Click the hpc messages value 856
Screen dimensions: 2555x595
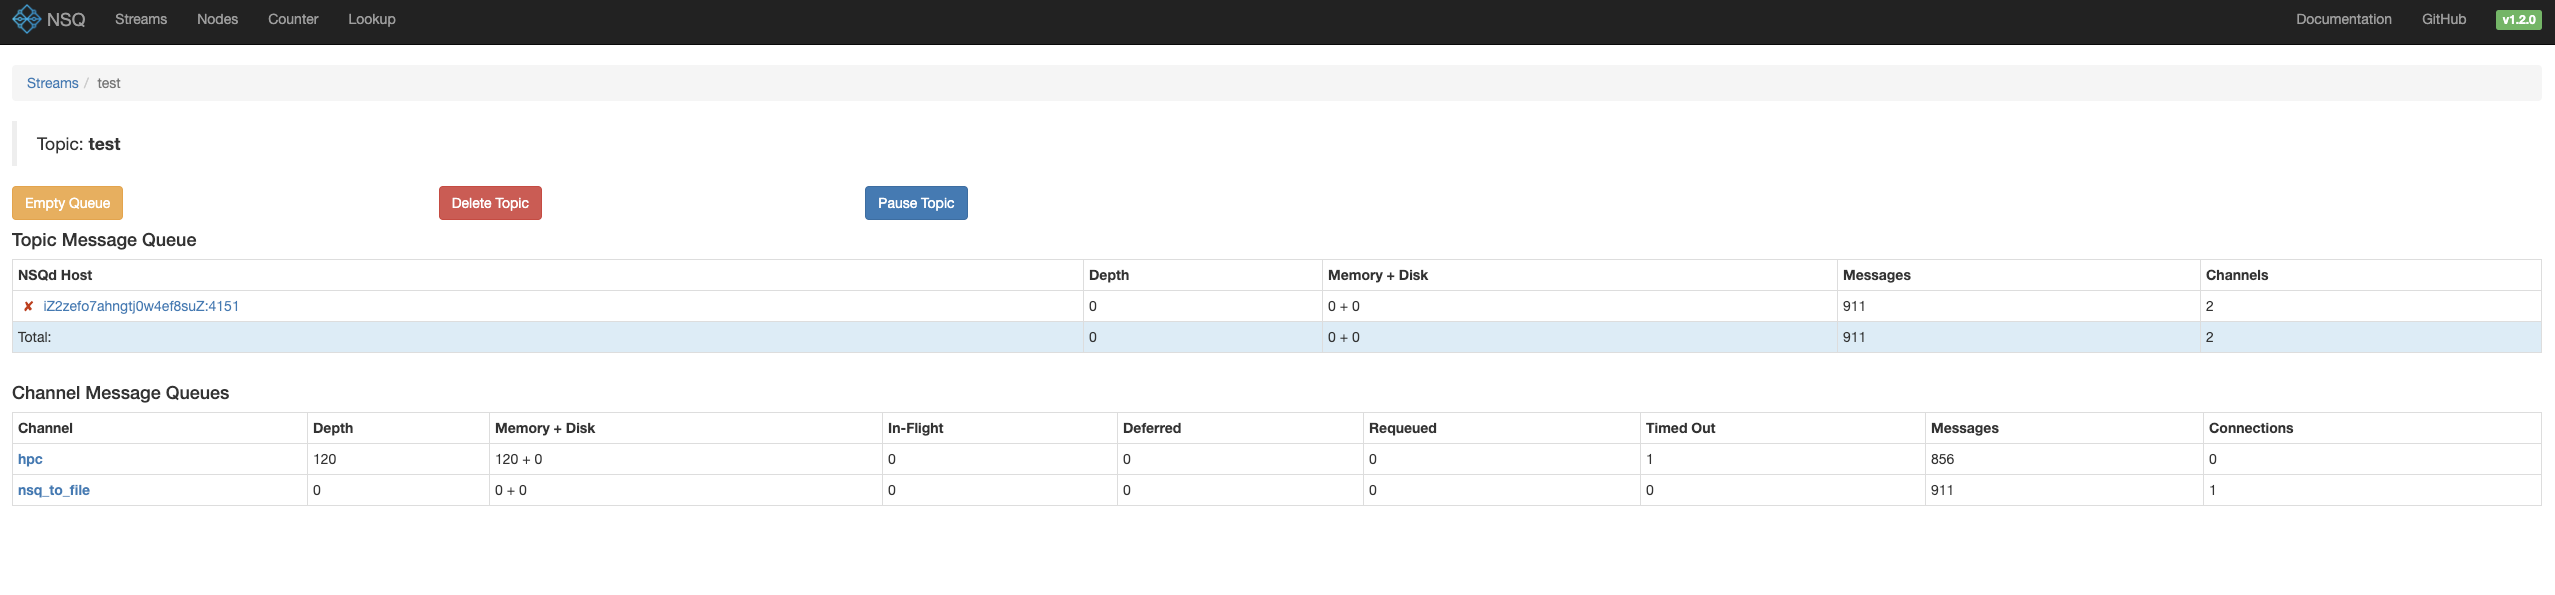point(1942,459)
